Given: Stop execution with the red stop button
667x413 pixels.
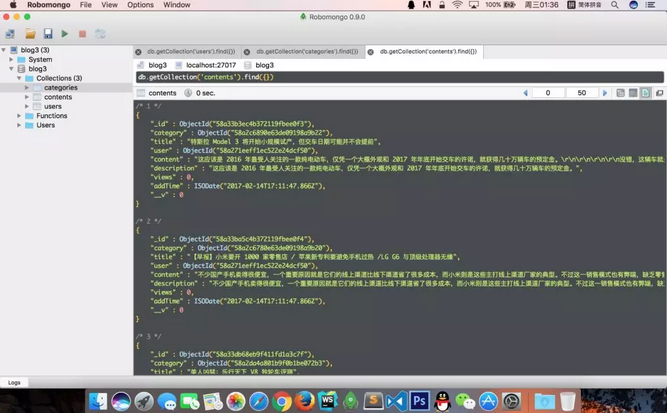Looking at the screenshot, I should pyautogui.click(x=83, y=34).
